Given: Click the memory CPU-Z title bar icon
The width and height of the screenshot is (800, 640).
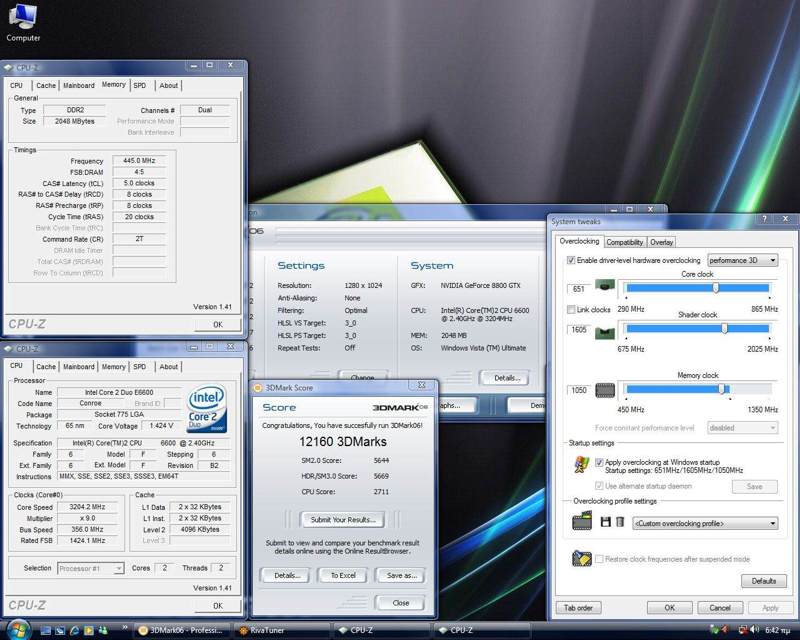Looking at the screenshot, I should pos(8,67).
